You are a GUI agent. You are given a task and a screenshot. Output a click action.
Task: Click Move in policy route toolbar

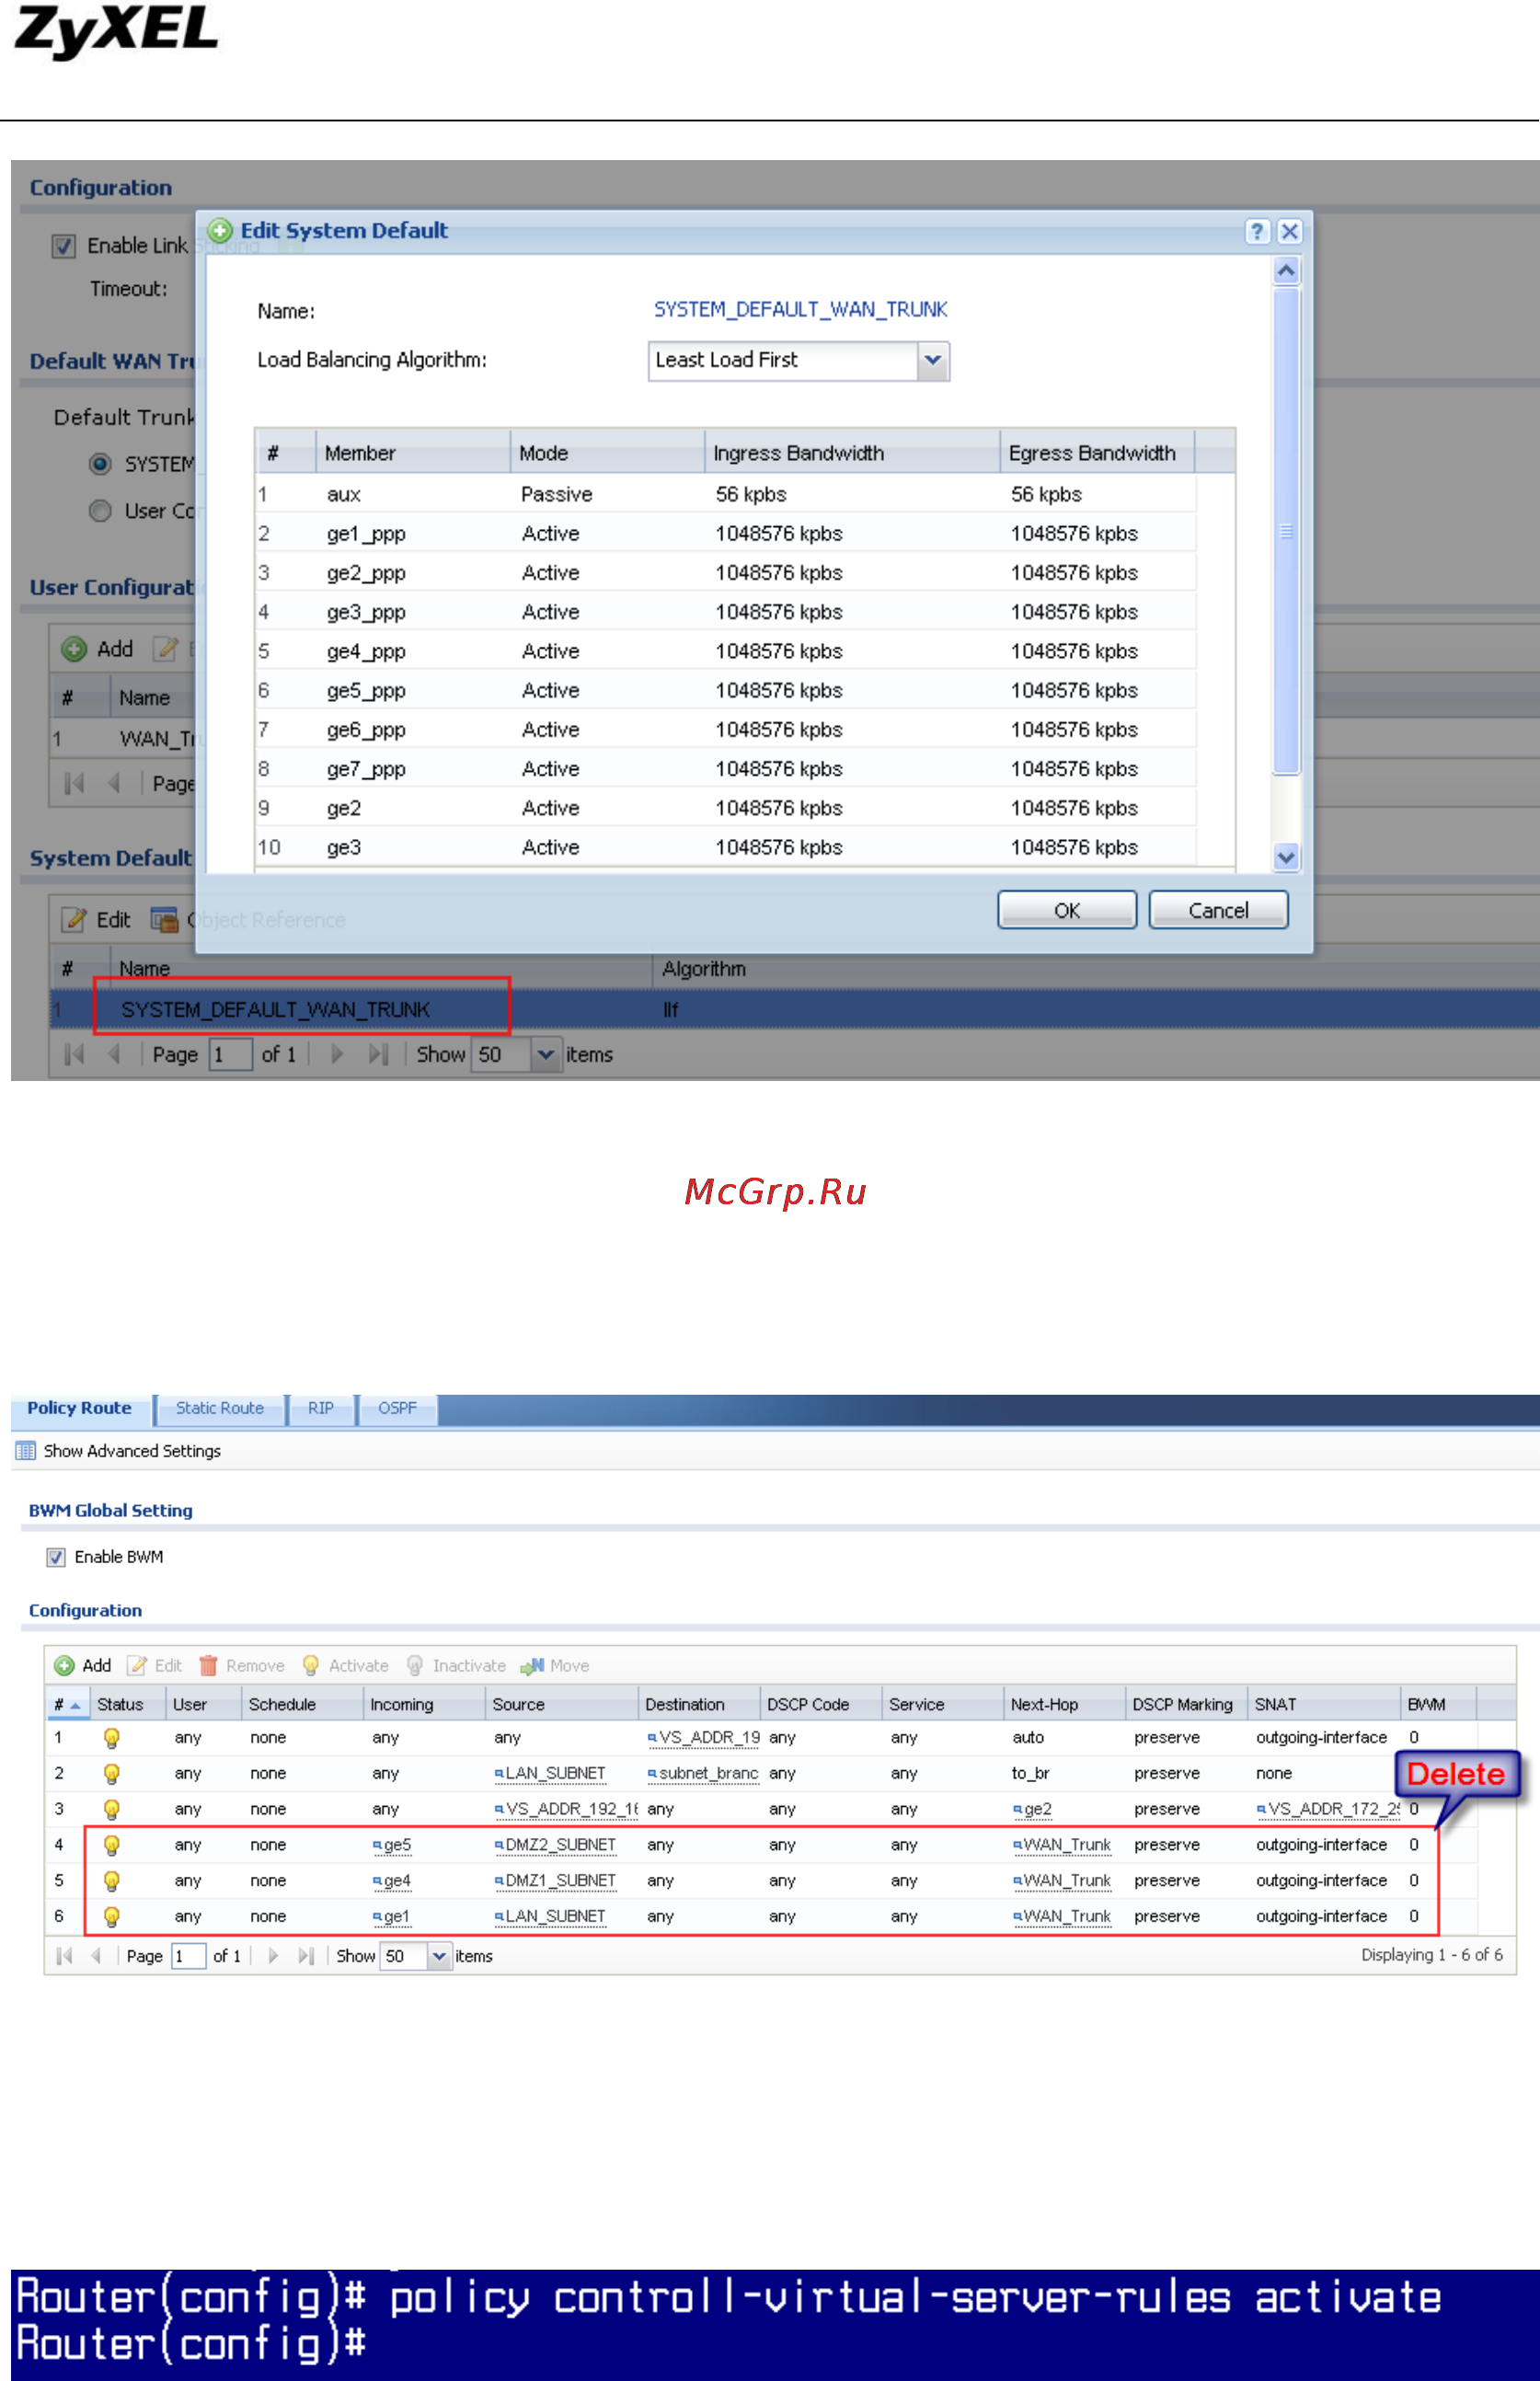[555, 1665]
